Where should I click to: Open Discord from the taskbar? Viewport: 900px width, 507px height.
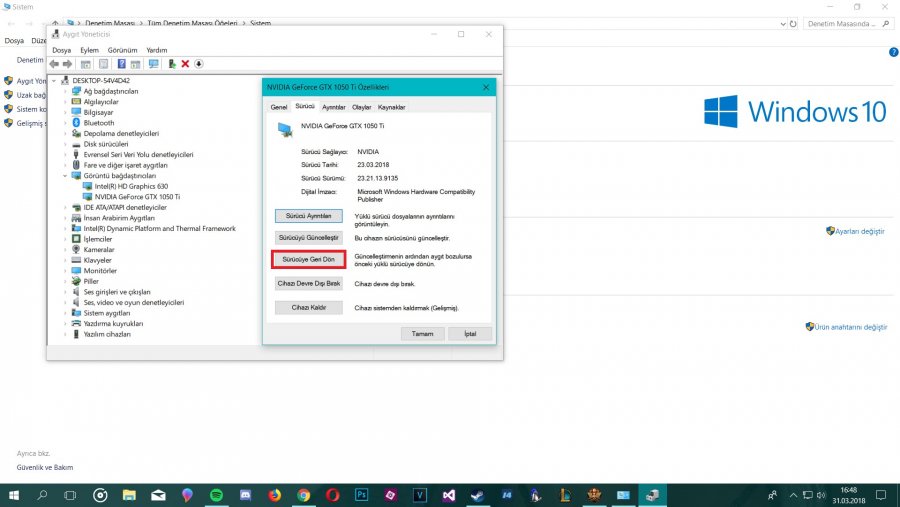pyautogui.click(x=245, y=495)
